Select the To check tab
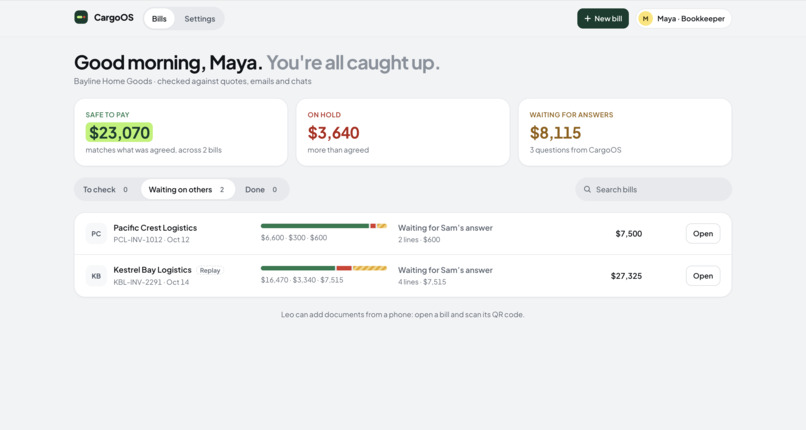The height and width of the screenshot is (430, 806). click(x=106, y=190)
